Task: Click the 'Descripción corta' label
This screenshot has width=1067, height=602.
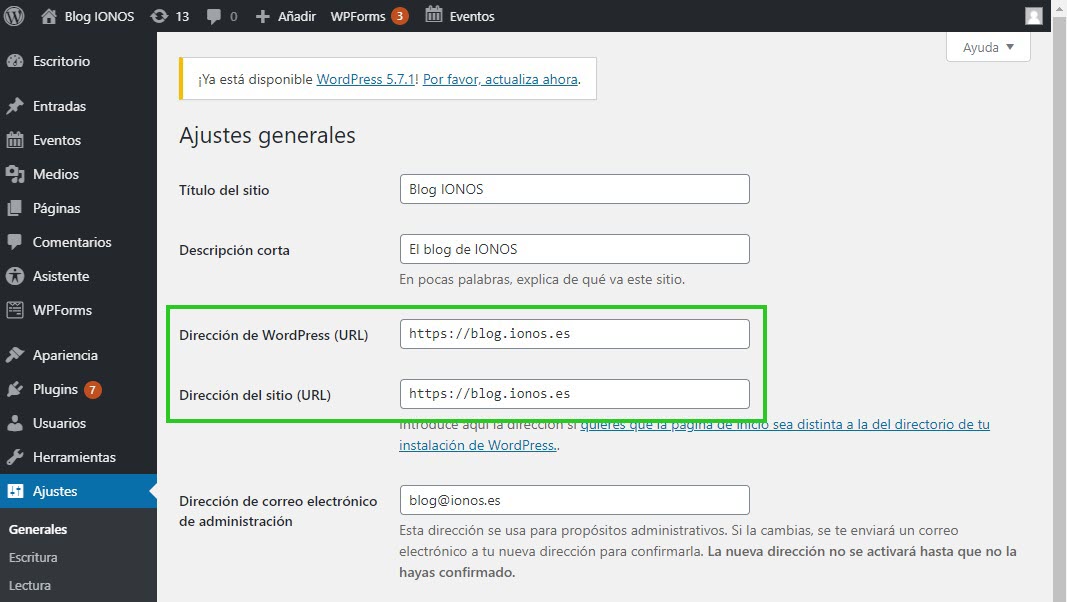Action: point(234,250)
